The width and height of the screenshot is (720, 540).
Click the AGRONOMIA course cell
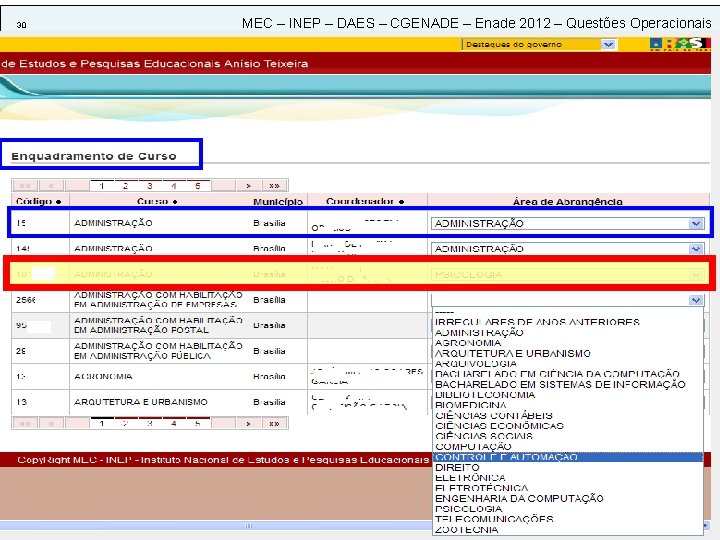(x=103, y=377)
